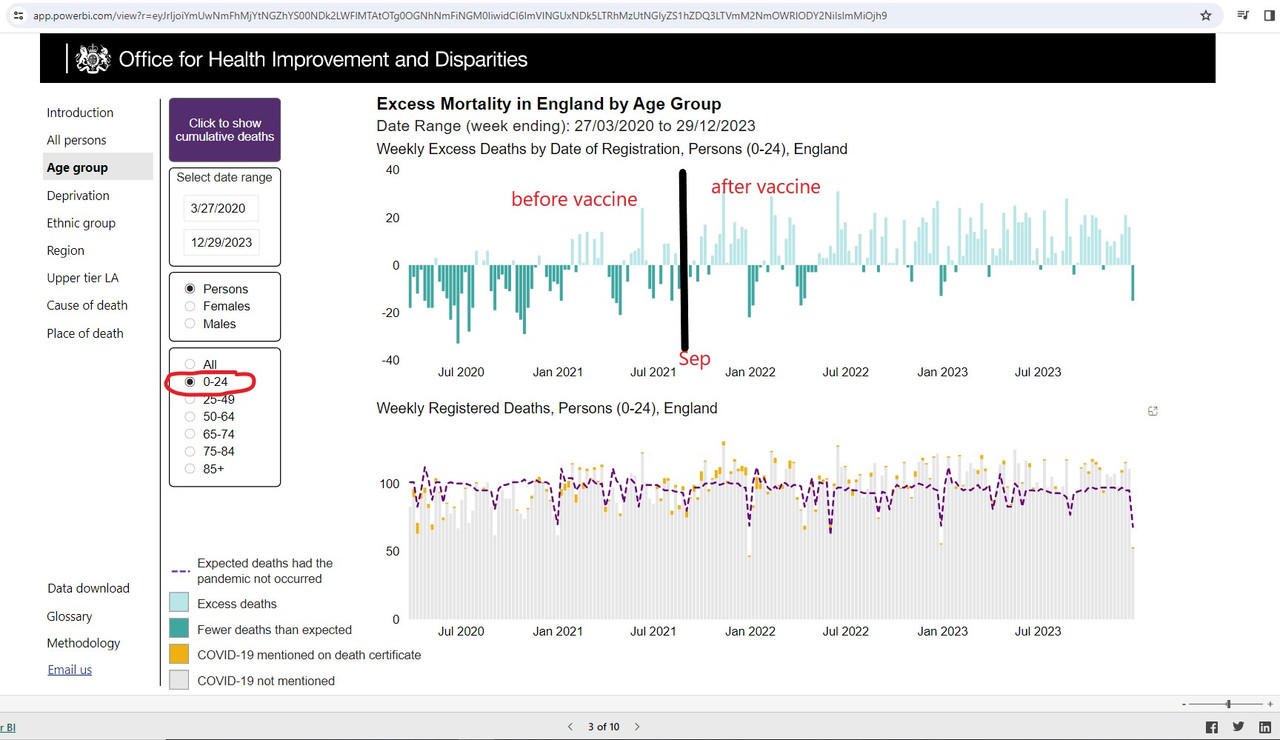Open the Deprivation page

(x=78, y=195)
